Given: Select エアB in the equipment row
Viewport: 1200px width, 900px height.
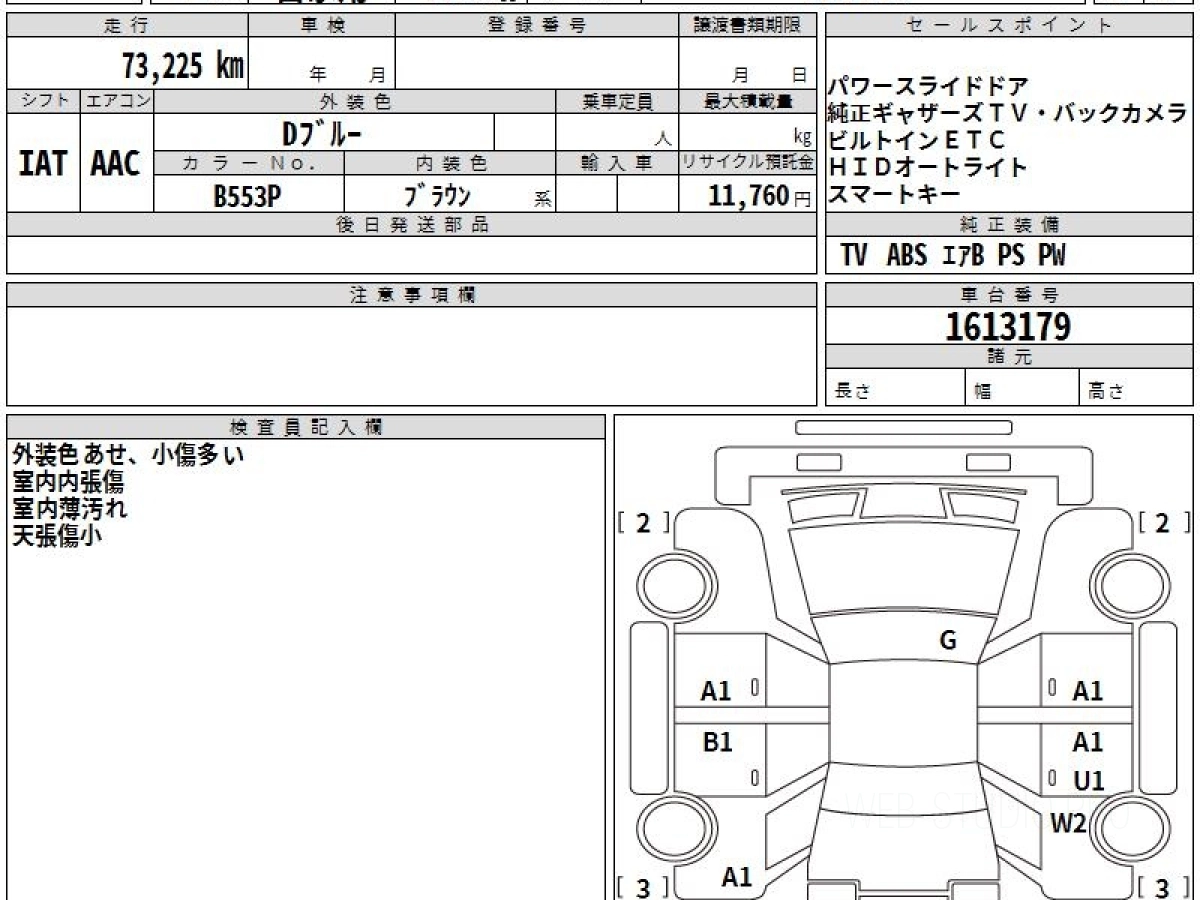Looking at the screenshot, I should tap(964, 256).
